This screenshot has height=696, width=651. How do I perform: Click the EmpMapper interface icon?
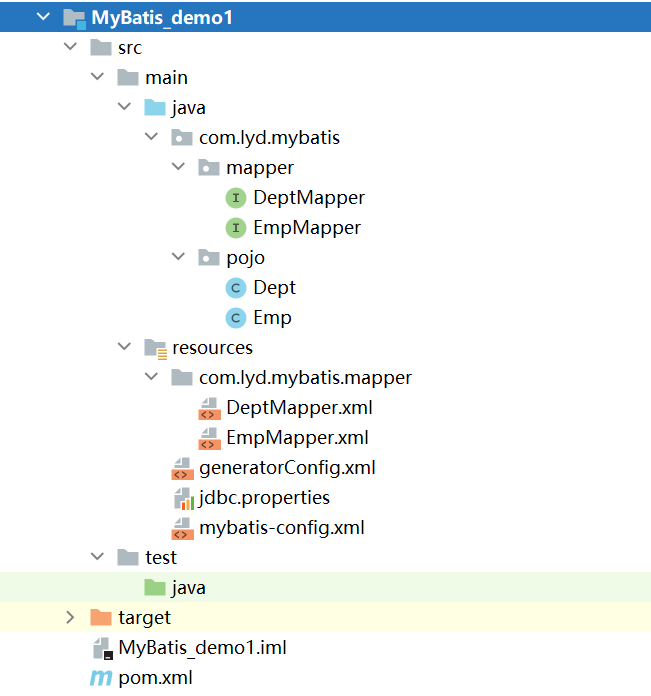pos(236,228)
